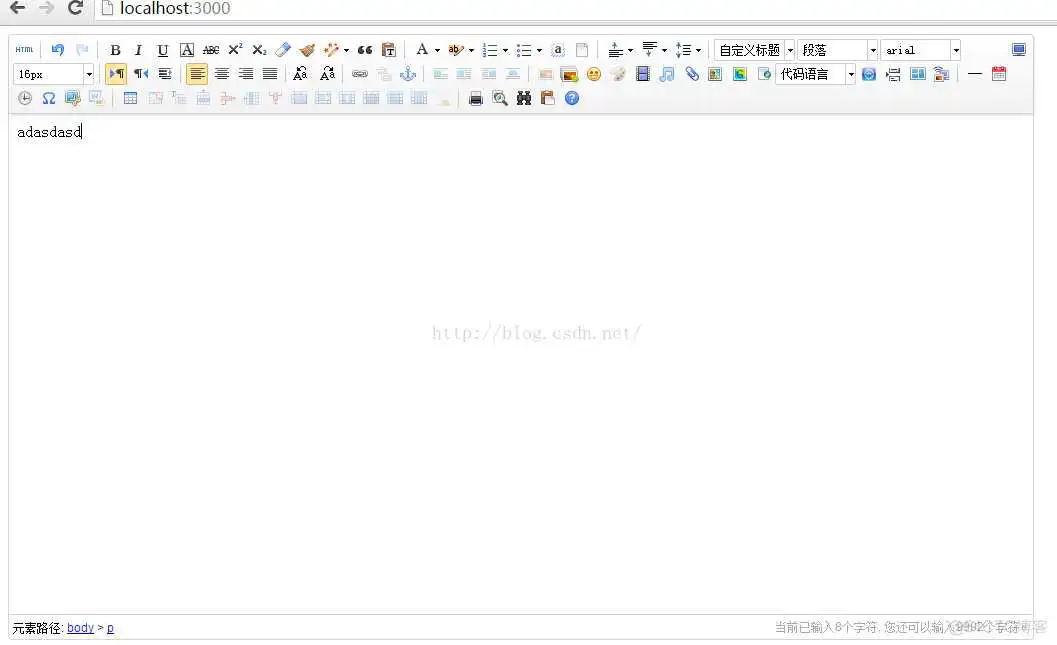This screenshot has width=1057, height=645.
Task: Insert current time with the clock icon
Action: pyautogui.click(x=25, y=98)
